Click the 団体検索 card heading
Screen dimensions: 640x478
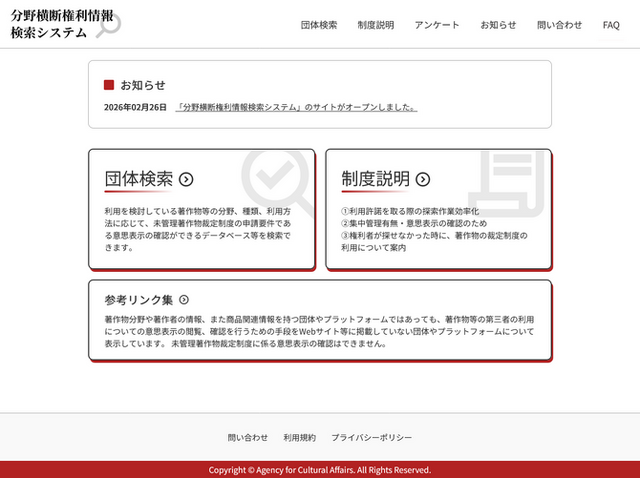[139, 179]
